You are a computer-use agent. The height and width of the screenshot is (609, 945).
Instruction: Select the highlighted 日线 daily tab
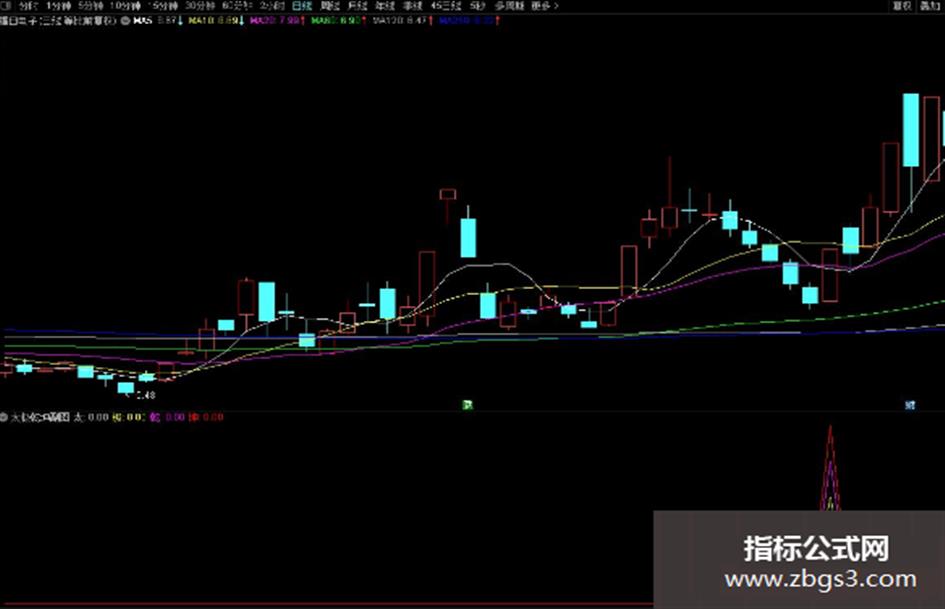[302, 6]
